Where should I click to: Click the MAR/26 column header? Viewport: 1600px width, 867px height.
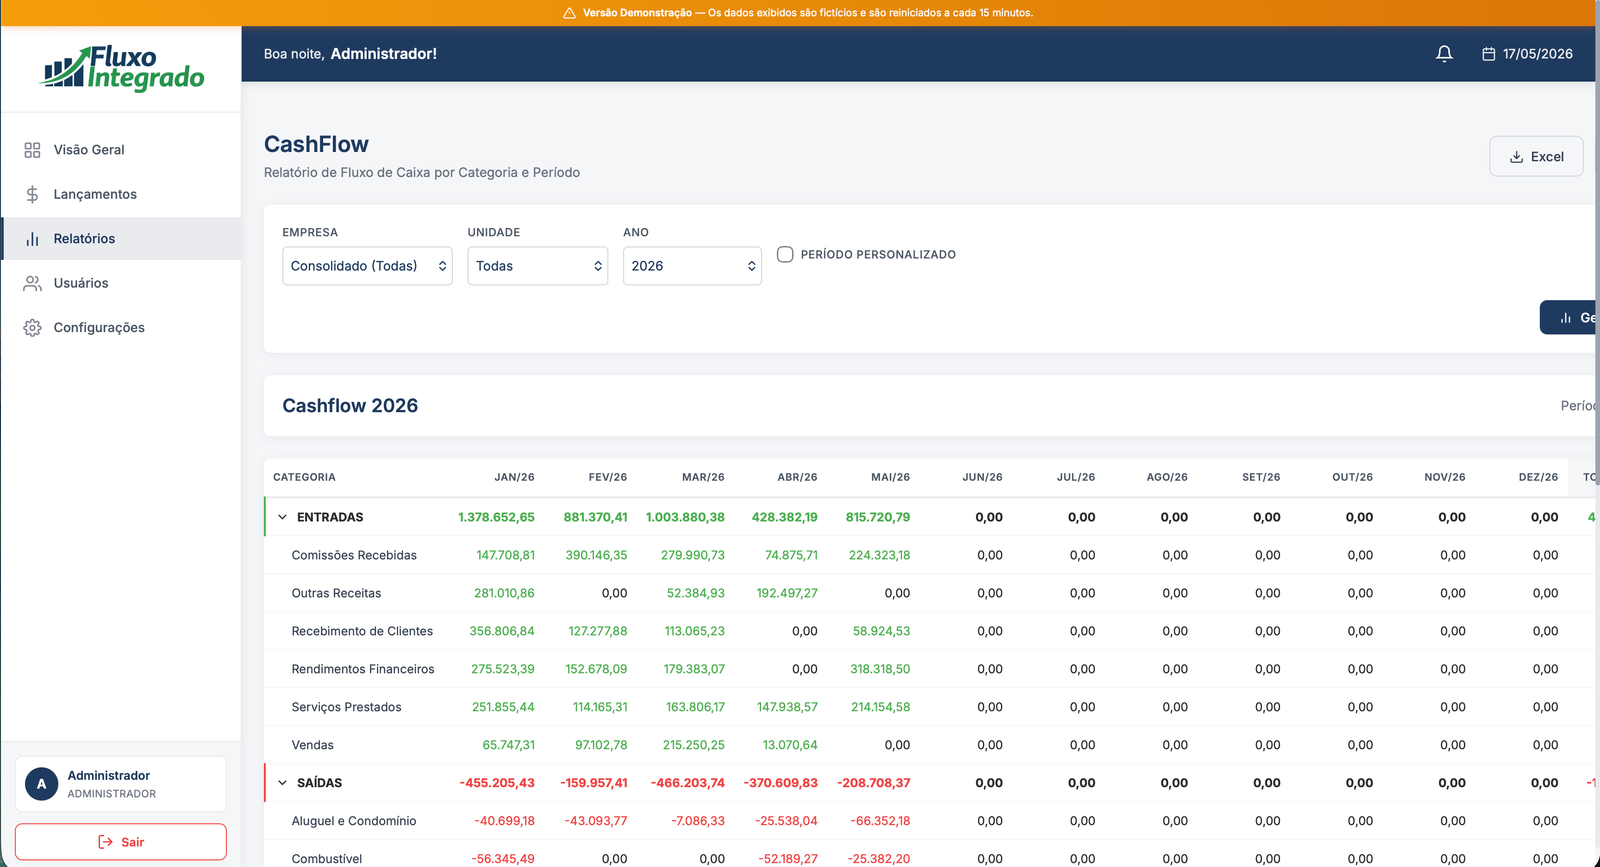703,477
